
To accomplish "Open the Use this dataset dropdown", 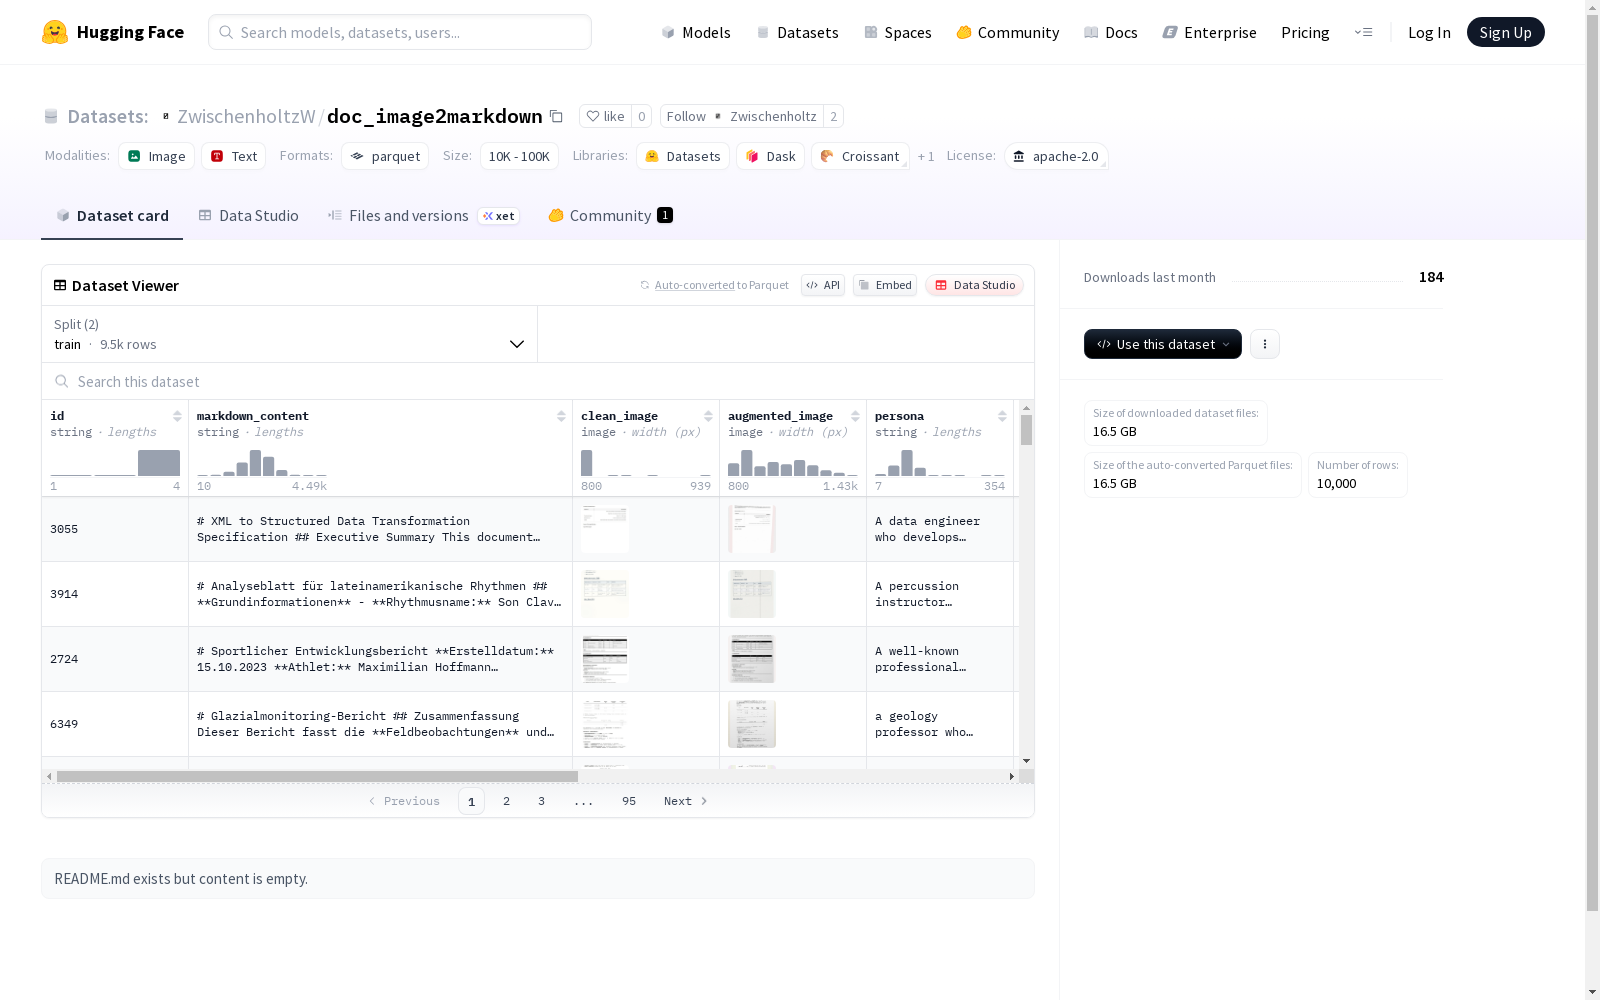I will click(1163, 344).
